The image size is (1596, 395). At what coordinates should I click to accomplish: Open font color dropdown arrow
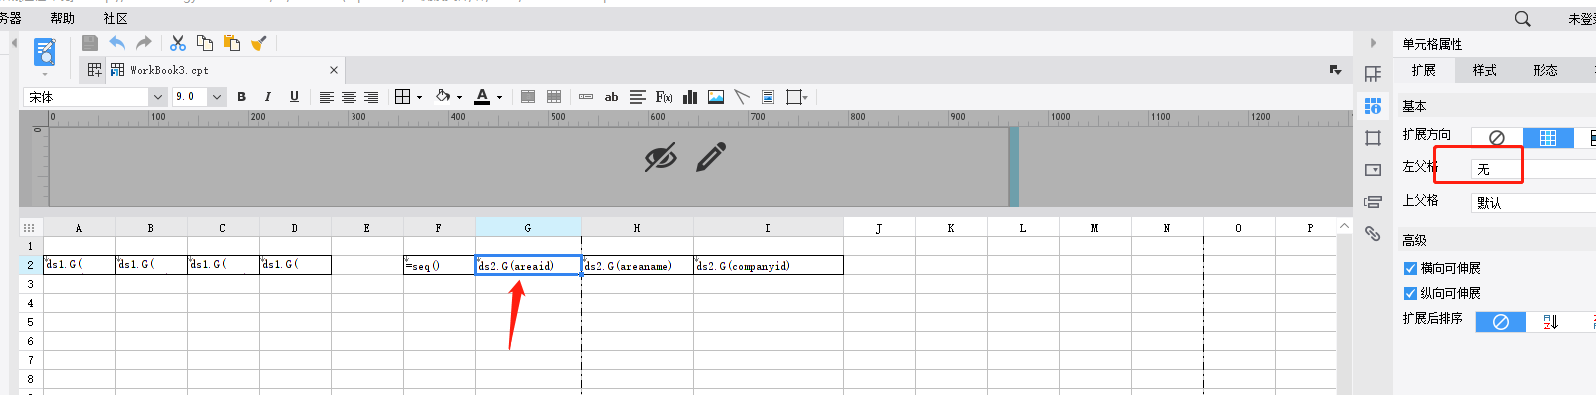click(x=499, y=98)
